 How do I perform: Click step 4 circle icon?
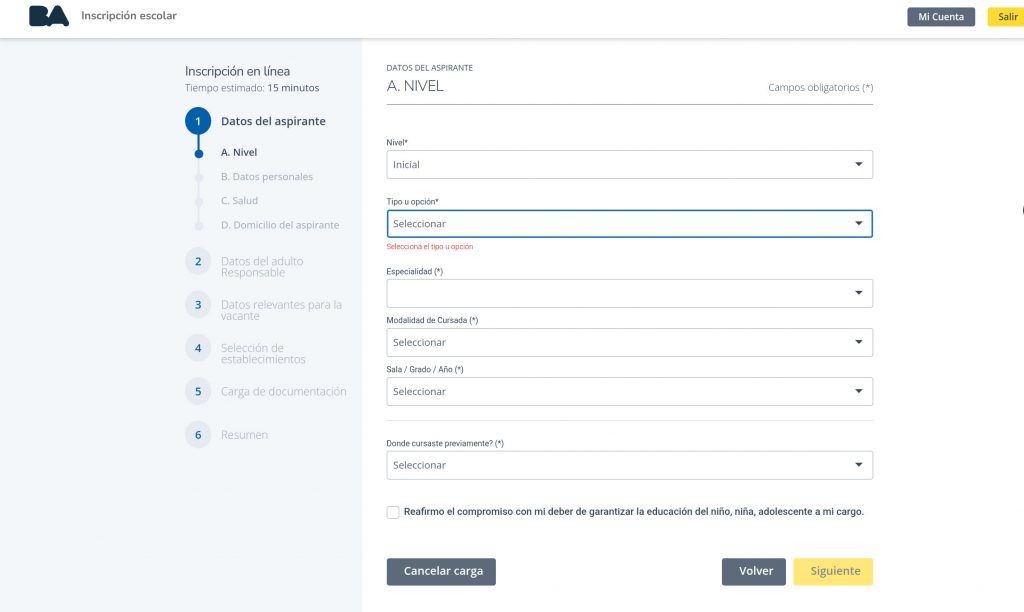coord(198,348)
